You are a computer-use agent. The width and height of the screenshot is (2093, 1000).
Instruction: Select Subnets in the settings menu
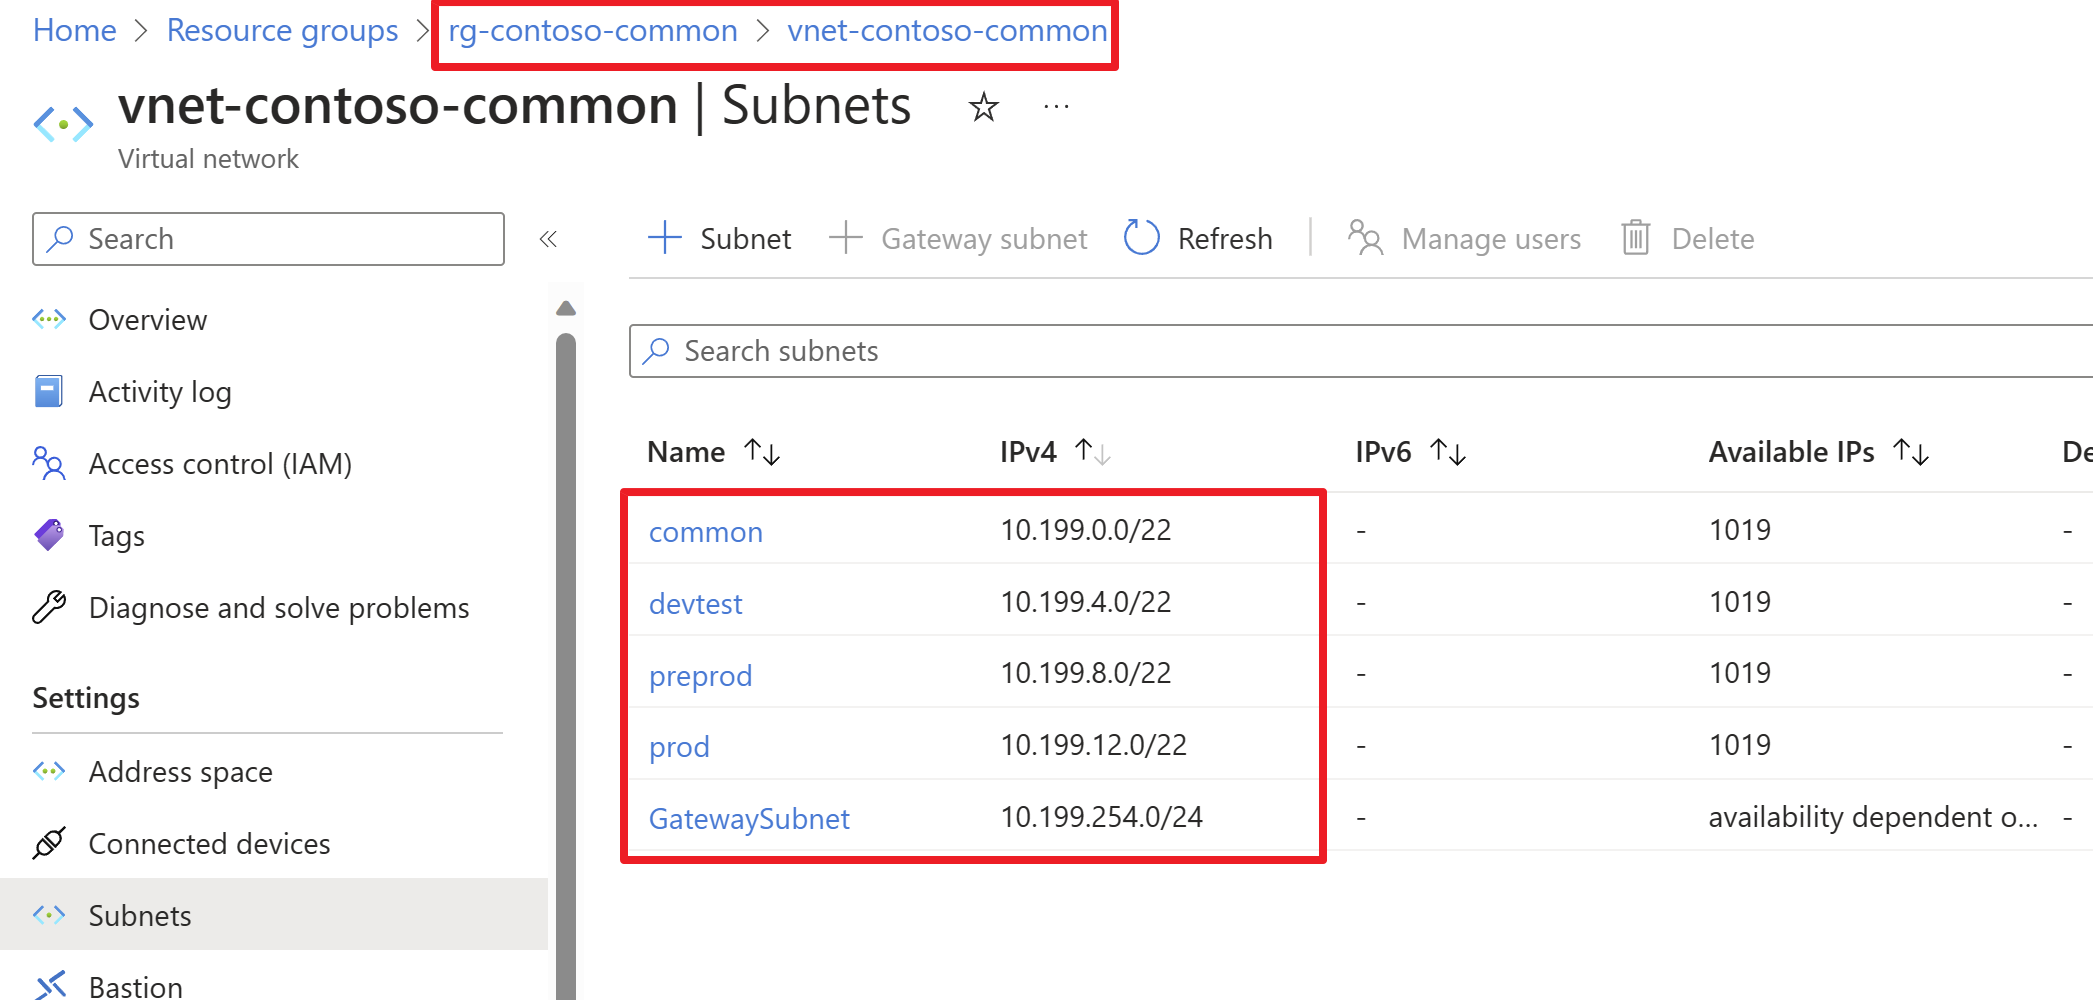pos(274,914)
